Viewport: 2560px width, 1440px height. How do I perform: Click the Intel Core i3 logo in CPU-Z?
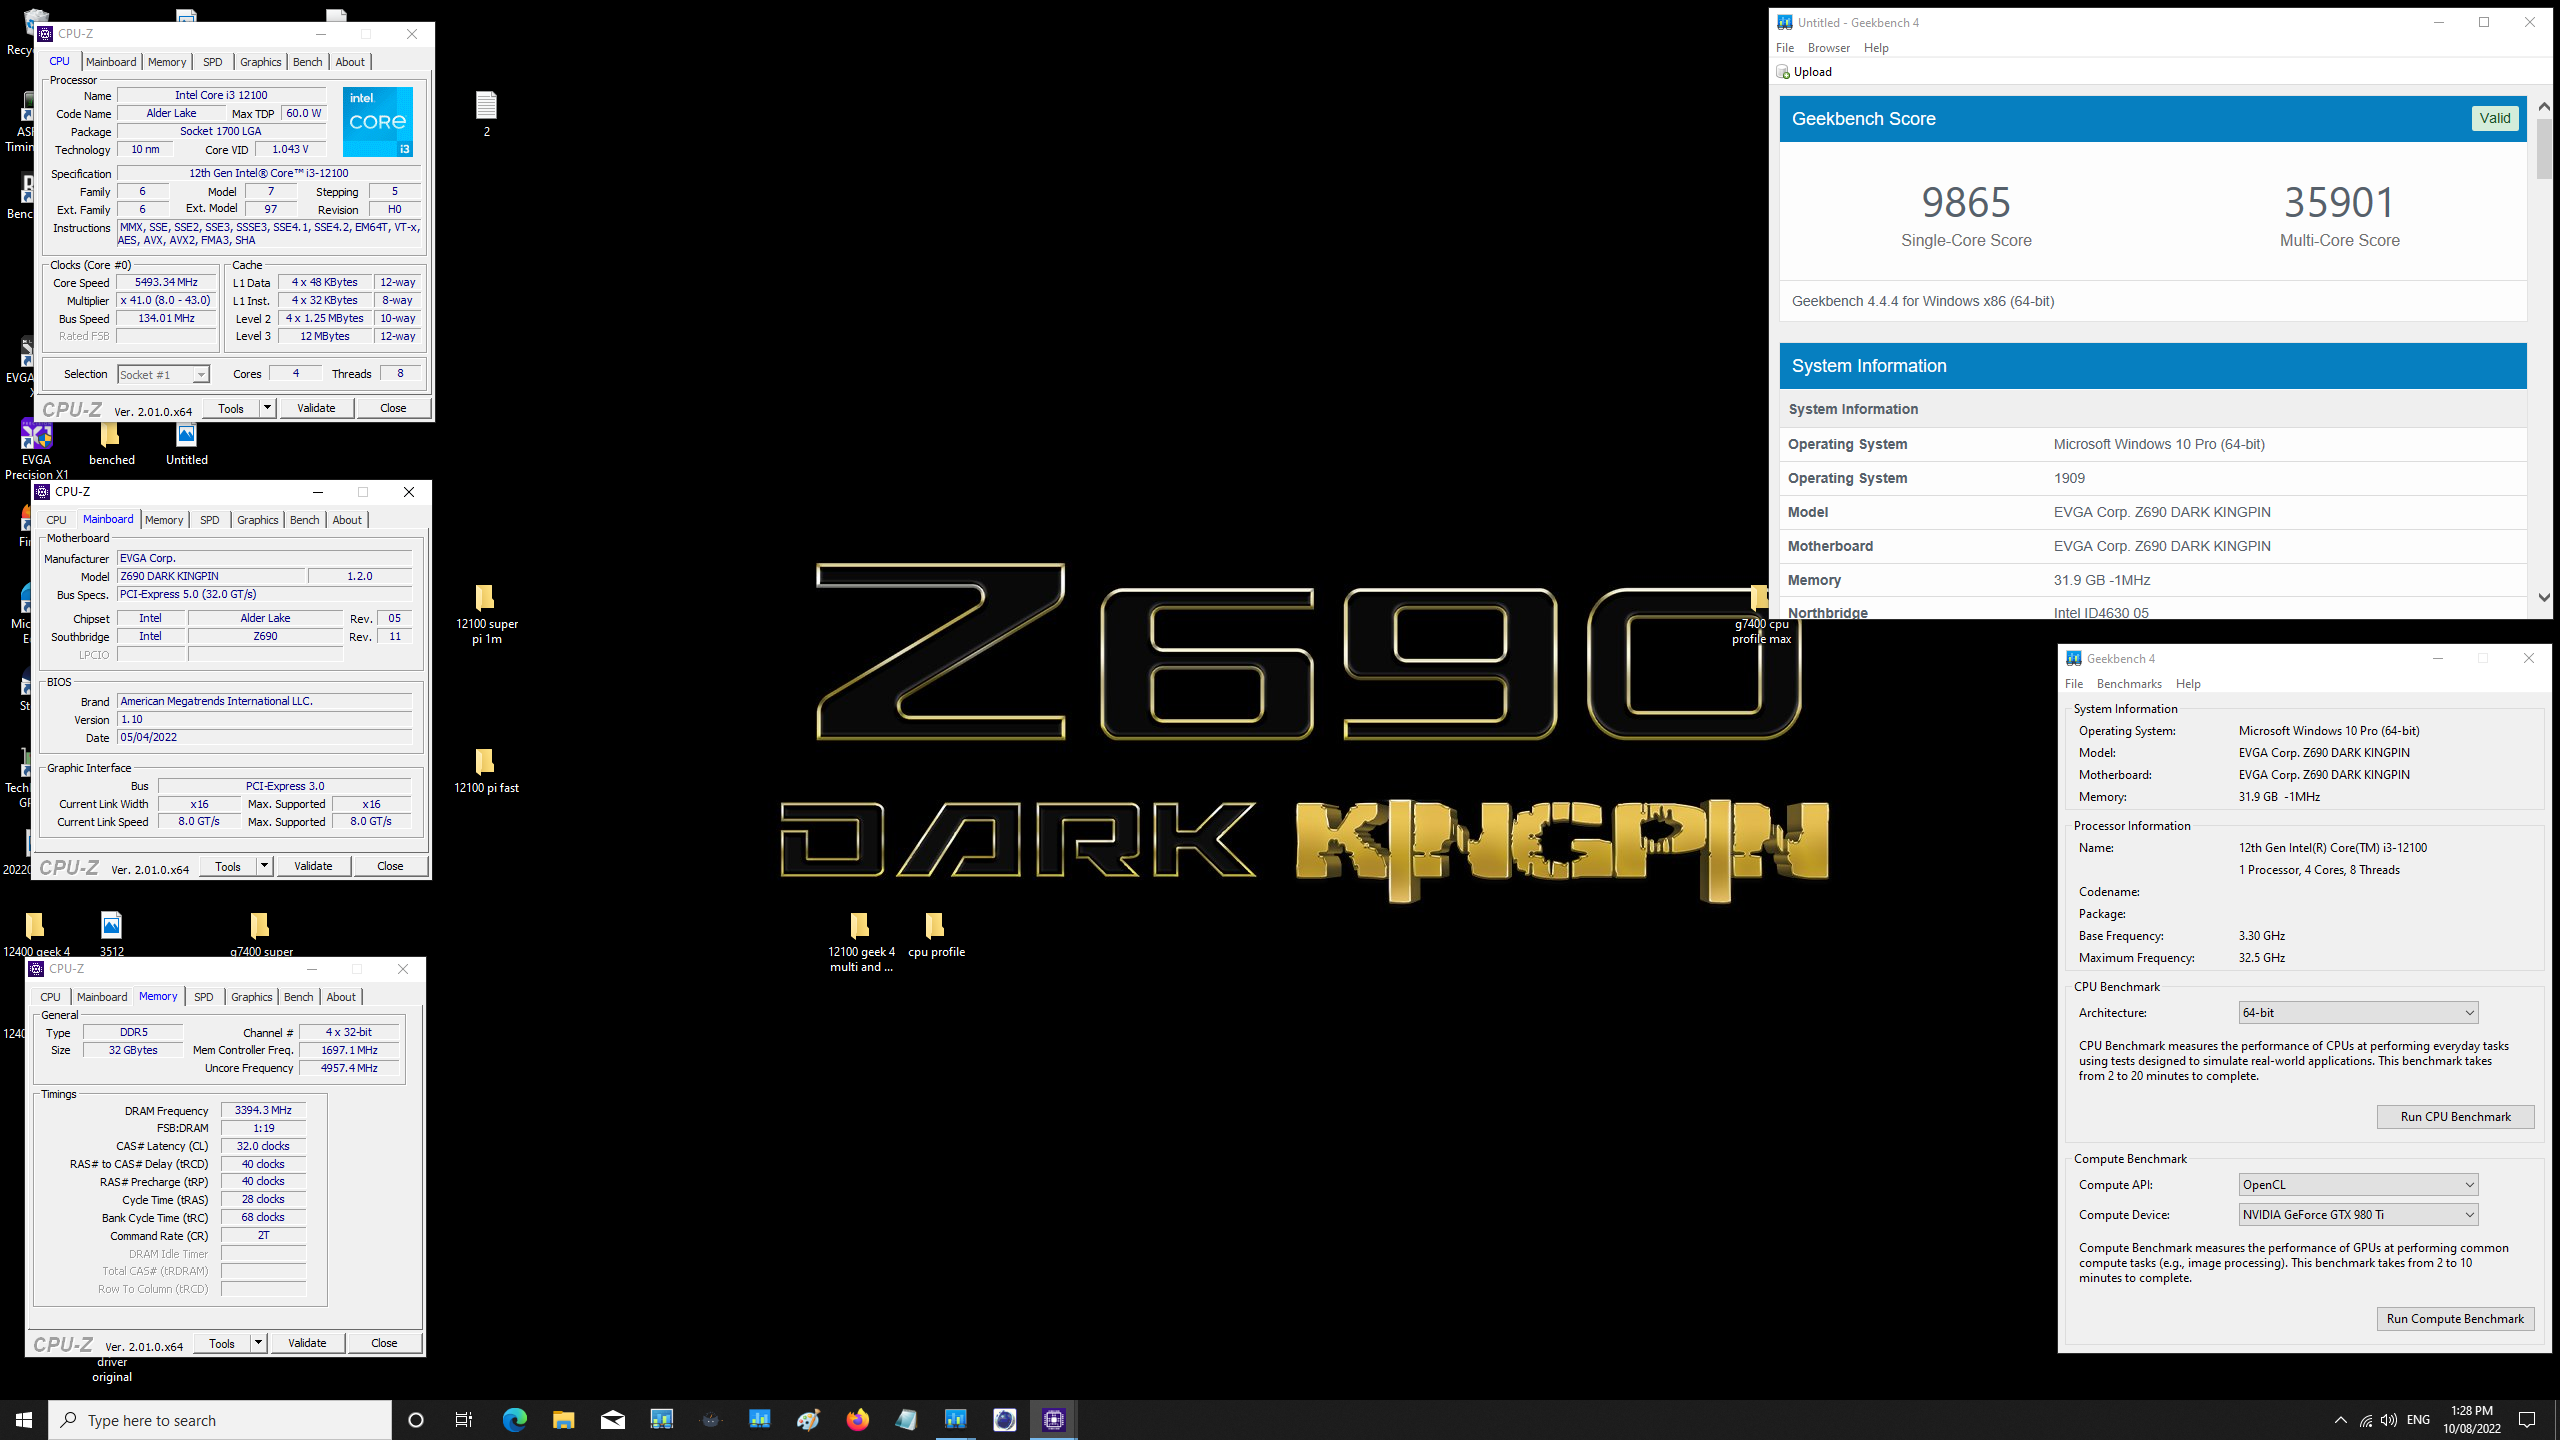[x=378, y=122]
